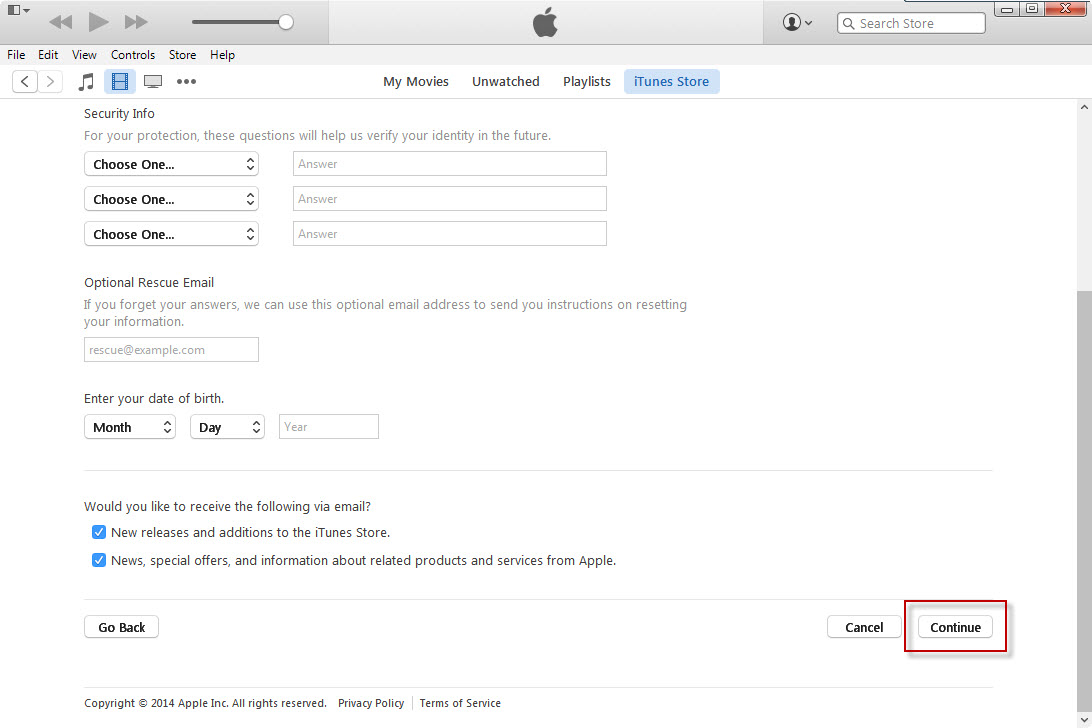Select the Movies library icon
Screen dimensions: 1092x728
pyautogui.click(x=120, y=82)
